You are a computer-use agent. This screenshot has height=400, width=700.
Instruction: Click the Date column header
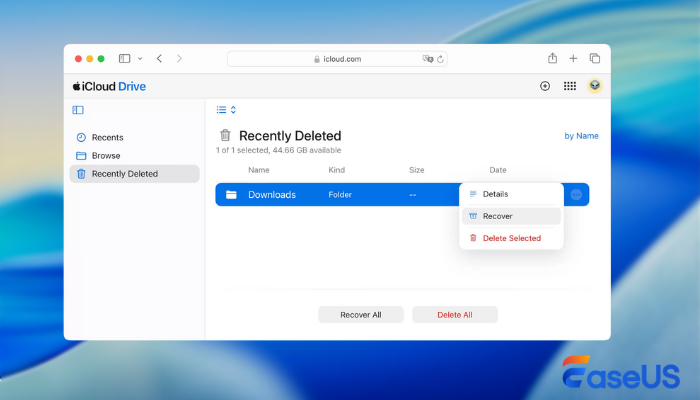pos(498,170)
